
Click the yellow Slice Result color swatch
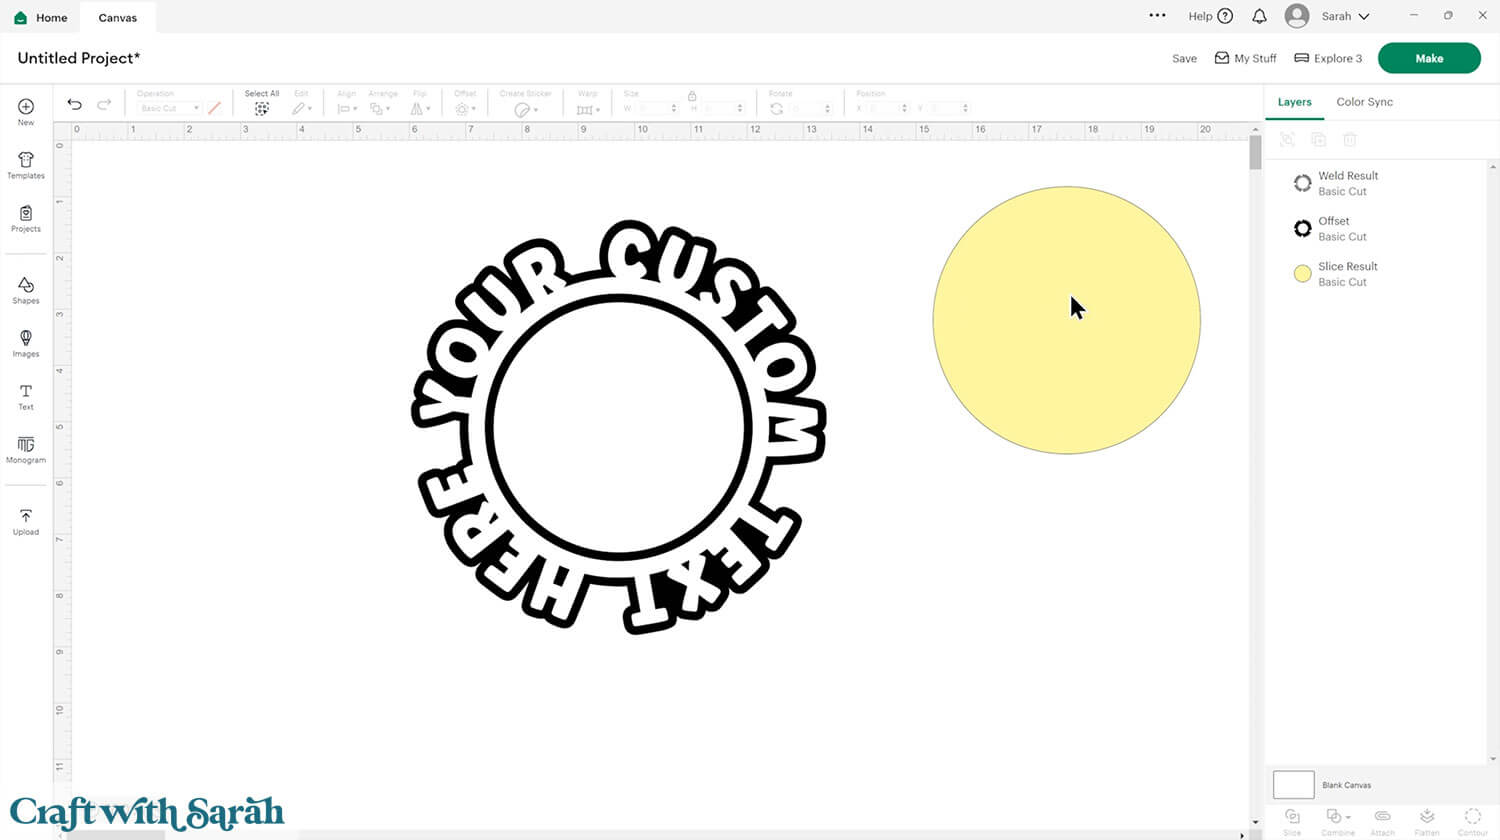click(x=1302, y=274)
